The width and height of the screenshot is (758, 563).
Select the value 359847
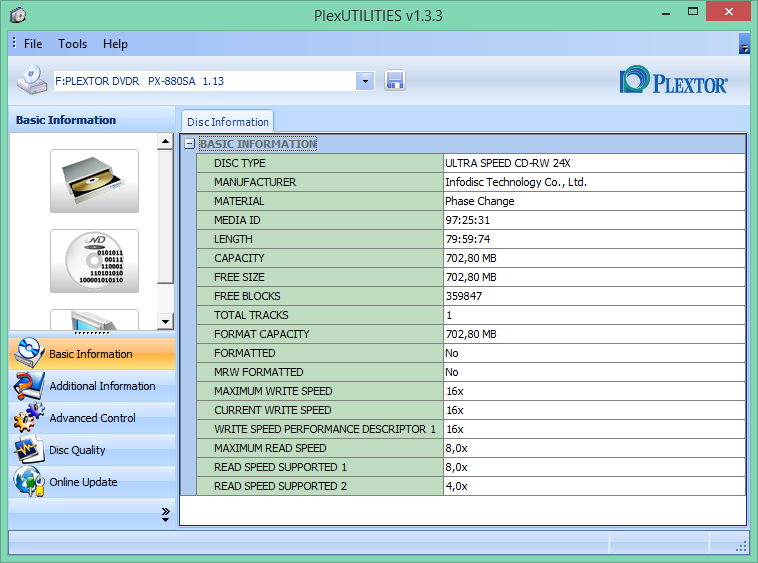click(464, 296)
